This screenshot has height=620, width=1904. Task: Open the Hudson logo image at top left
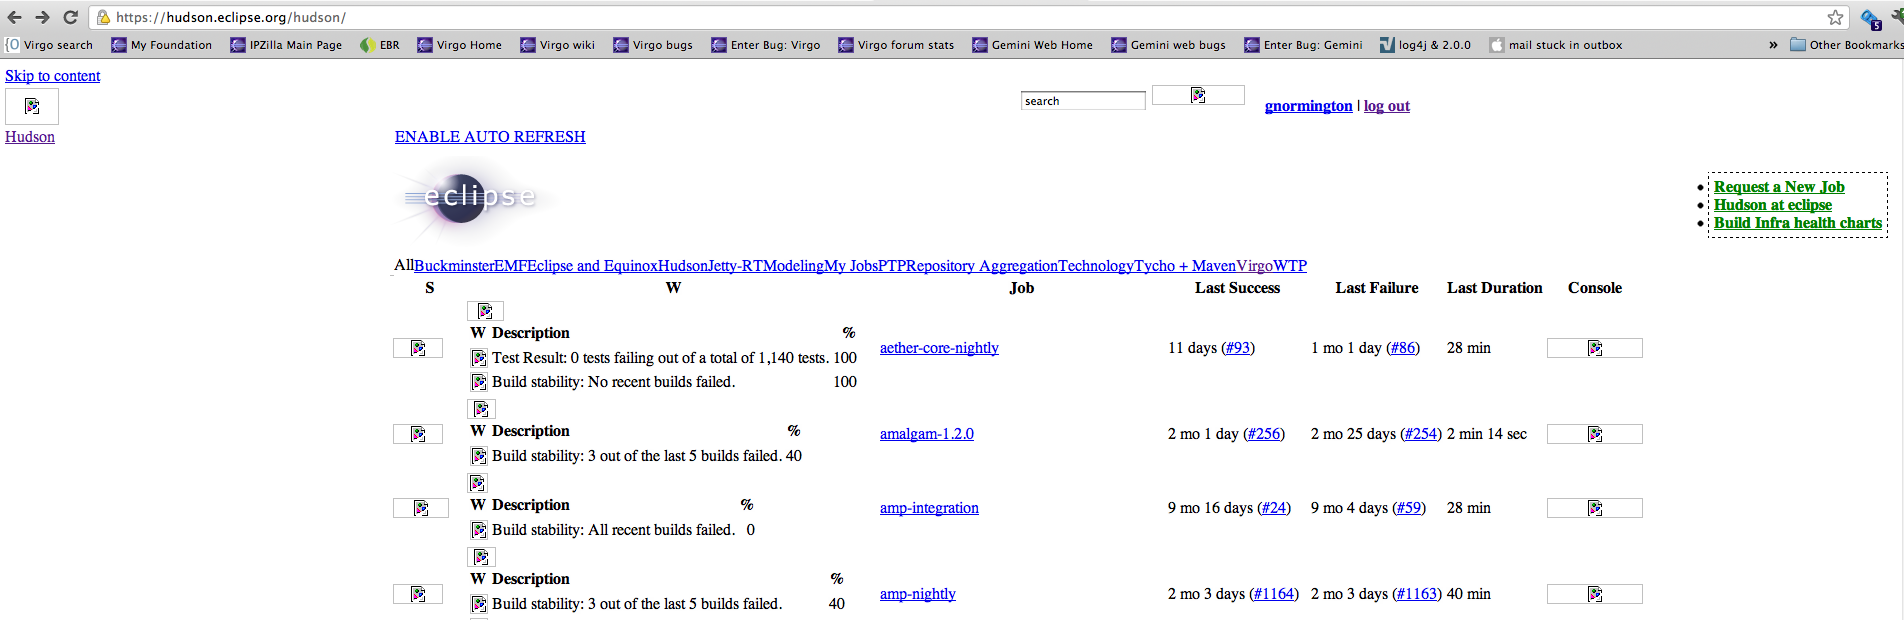point(32,106)
